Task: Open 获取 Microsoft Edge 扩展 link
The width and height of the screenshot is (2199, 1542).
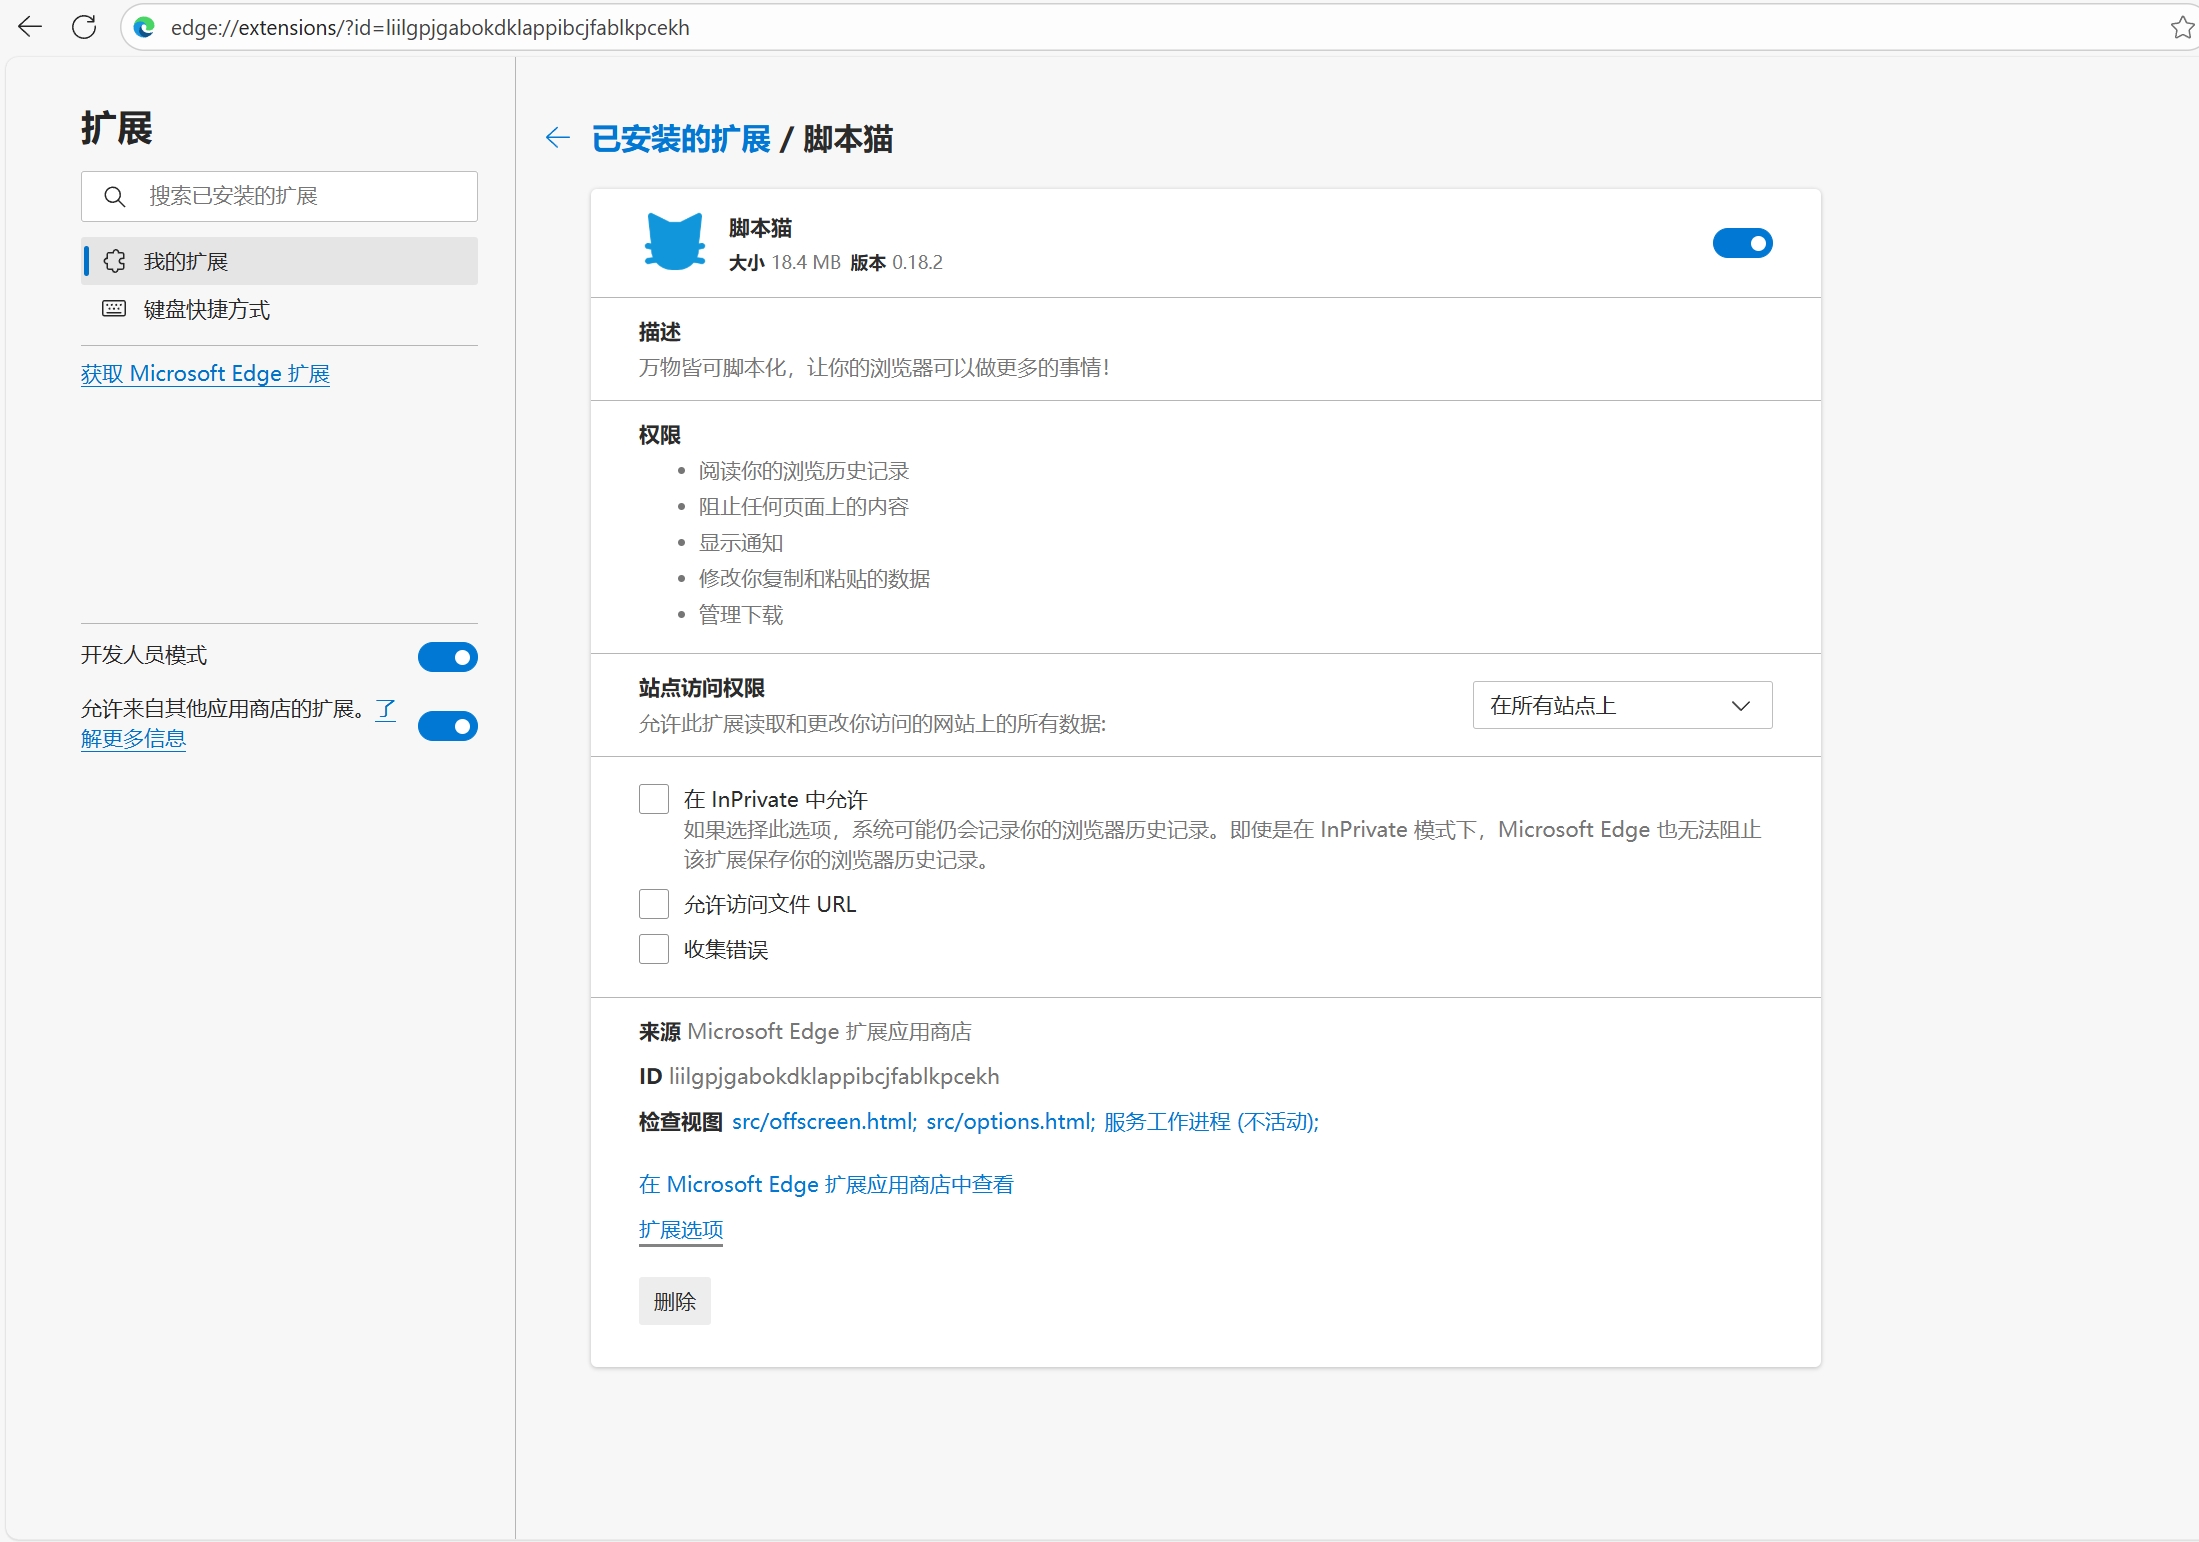Action: 205,374
